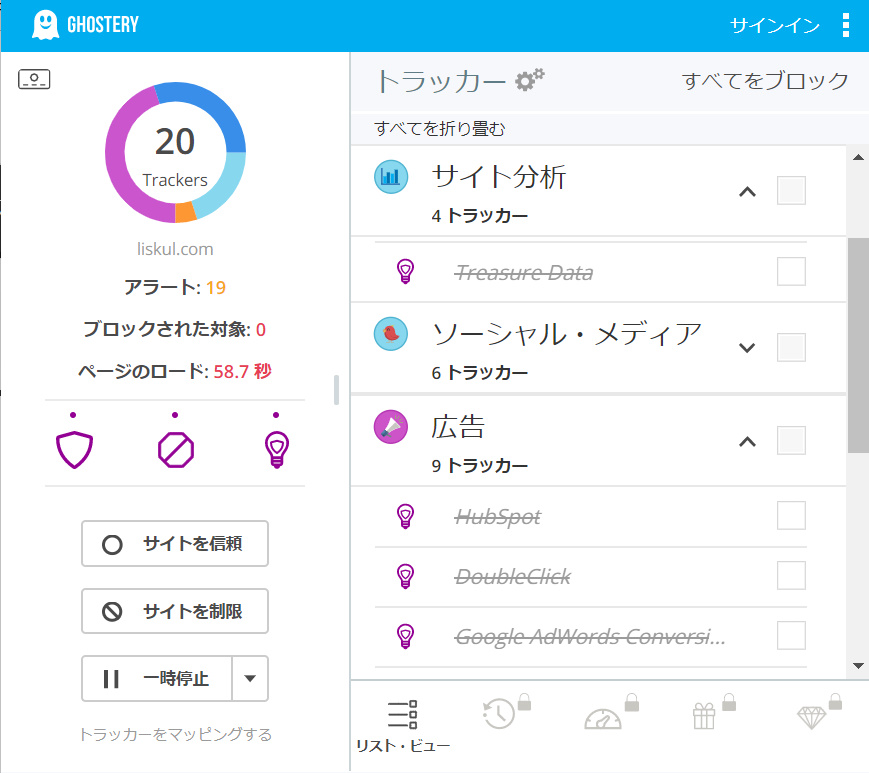Select the リスト・ビュー list view tab
This screenshot has height=773, width=869.
point(403,725)
